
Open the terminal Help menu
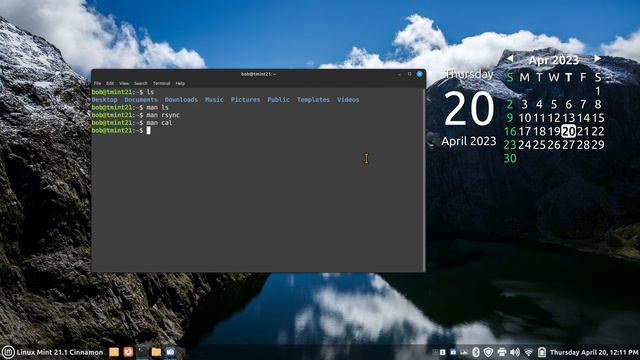[180, 83]
